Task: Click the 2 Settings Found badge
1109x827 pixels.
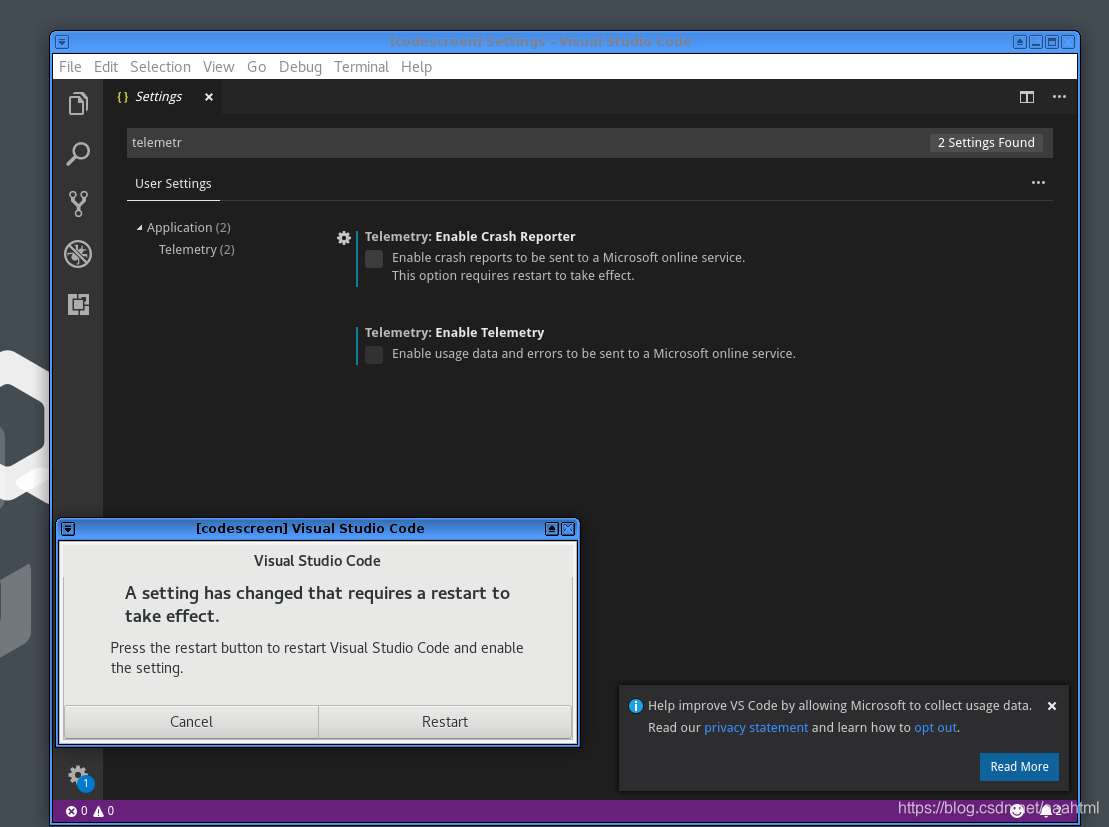Action: point(986,143)
